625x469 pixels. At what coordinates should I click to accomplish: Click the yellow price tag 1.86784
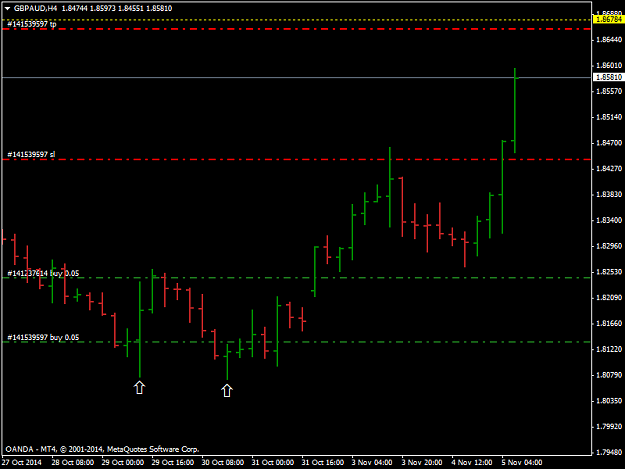point(608,19)
